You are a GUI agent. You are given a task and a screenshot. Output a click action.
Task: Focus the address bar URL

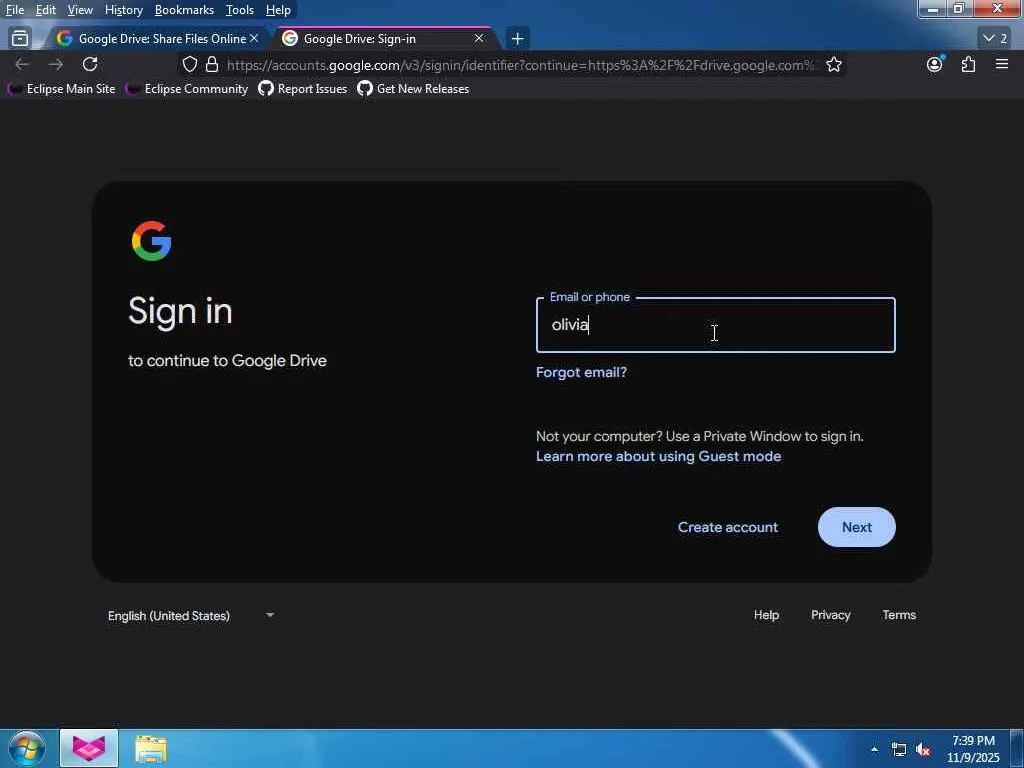[520, 65]
